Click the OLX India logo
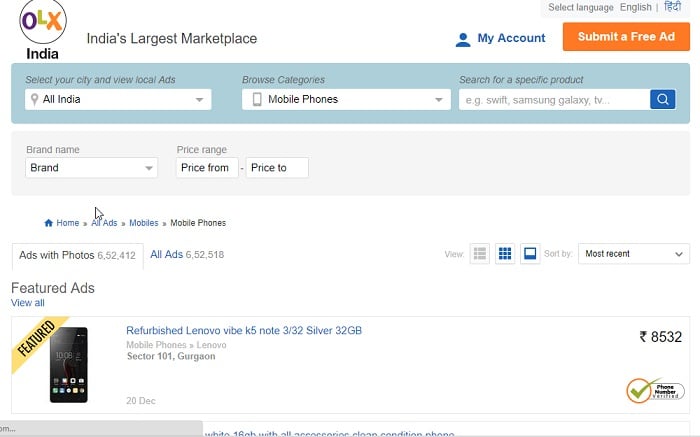This screenshot has width=700, height=437. tap(43, 30)
